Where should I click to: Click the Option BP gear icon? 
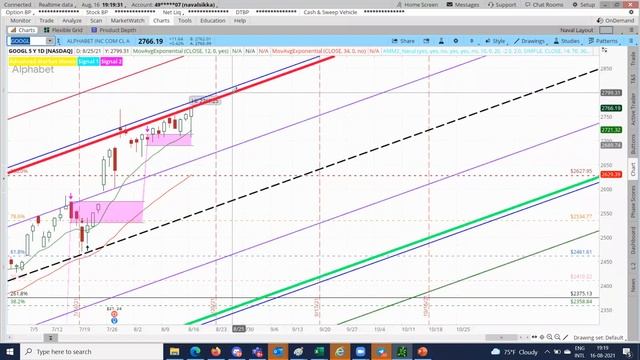click(631, 12)
